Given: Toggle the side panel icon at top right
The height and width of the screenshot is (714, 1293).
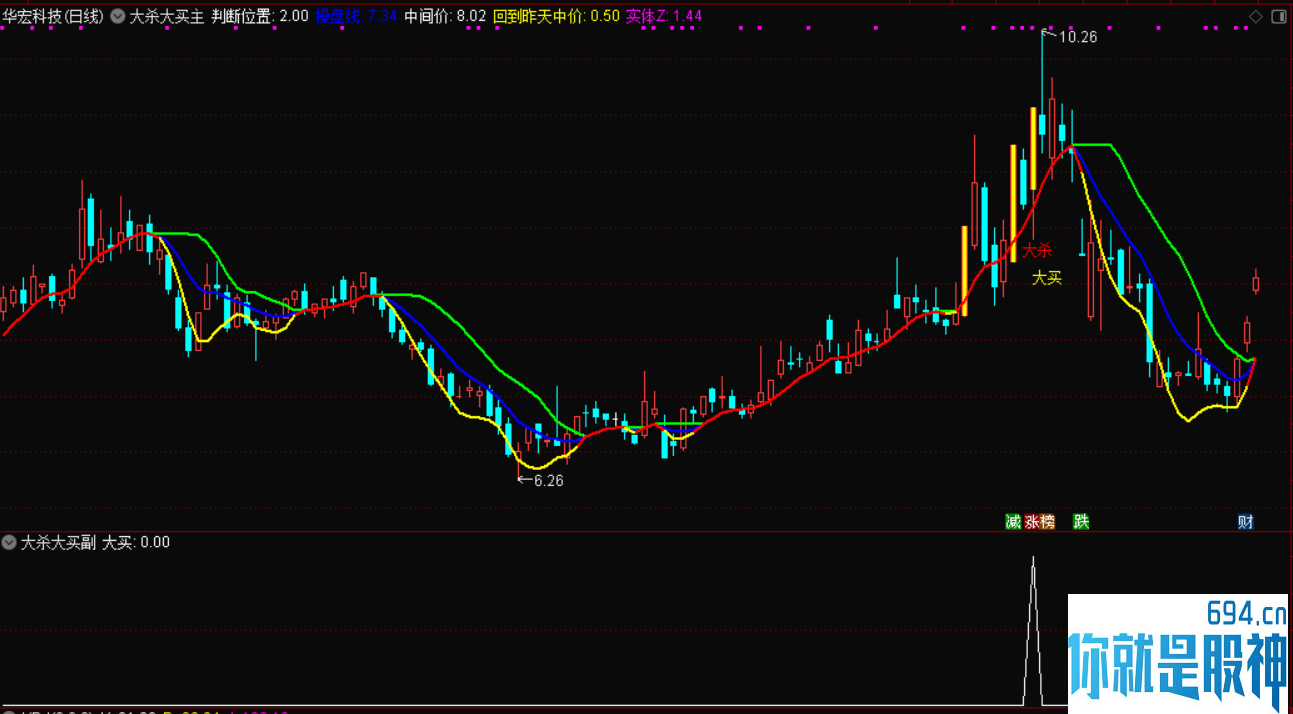Looking at the screenshot, I should (x=1279, y=16).
